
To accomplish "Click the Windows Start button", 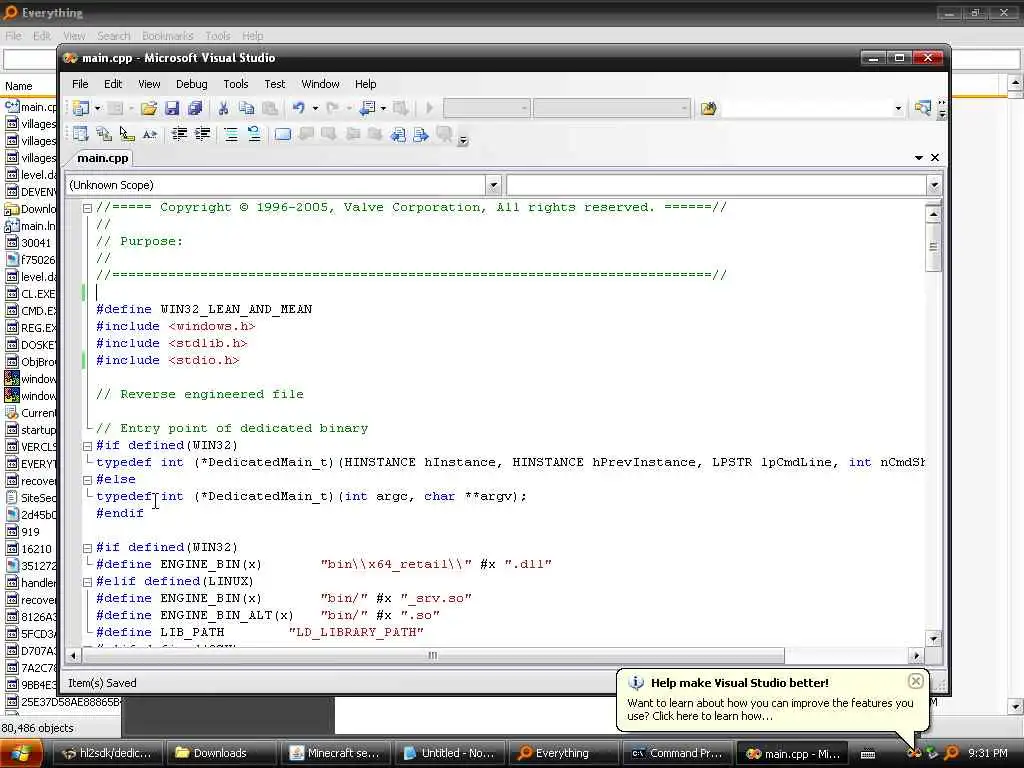I will coord(20,754).
